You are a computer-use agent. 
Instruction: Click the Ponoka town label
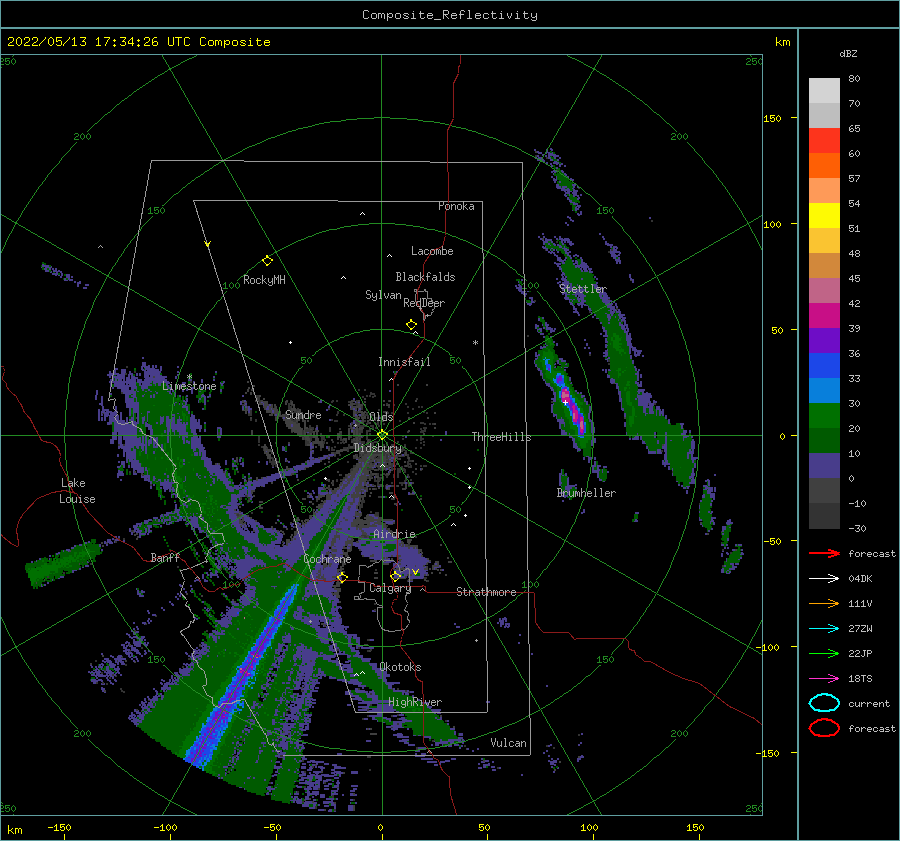(456, 206)
